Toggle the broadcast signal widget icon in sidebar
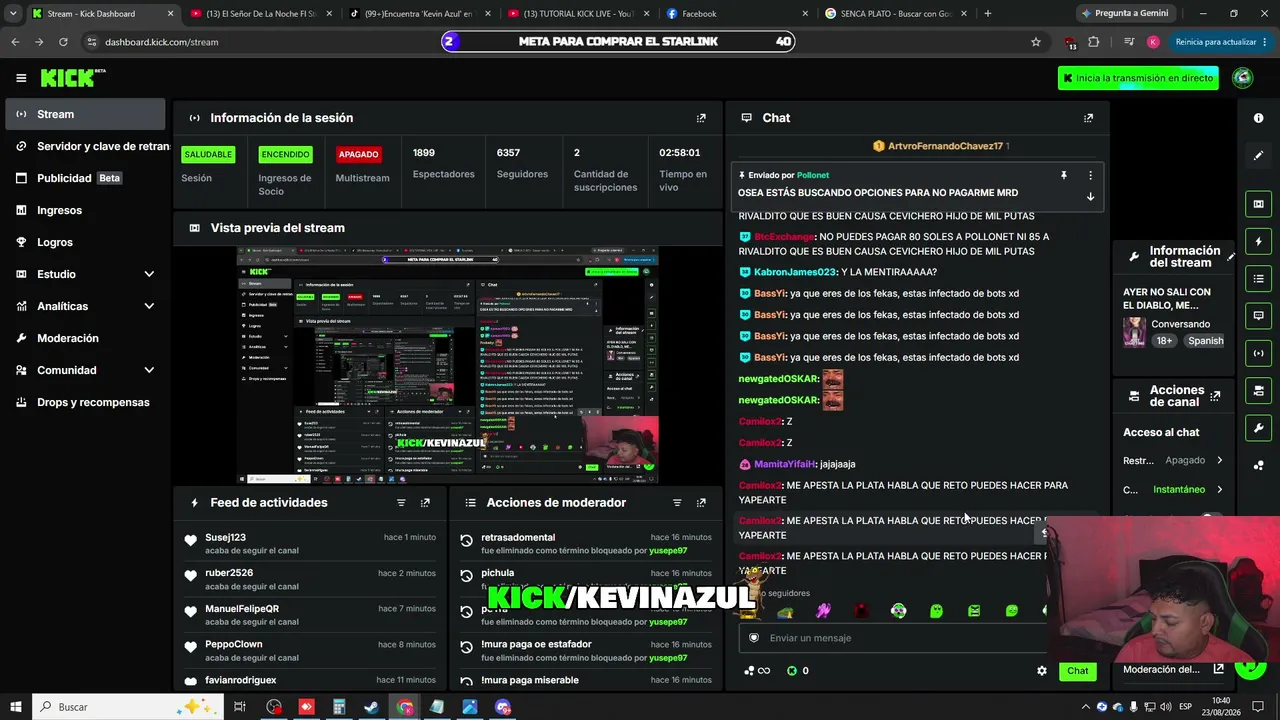Image resolution: width=1280 pixels, height=720 pixels. [x=1258, y=353]
